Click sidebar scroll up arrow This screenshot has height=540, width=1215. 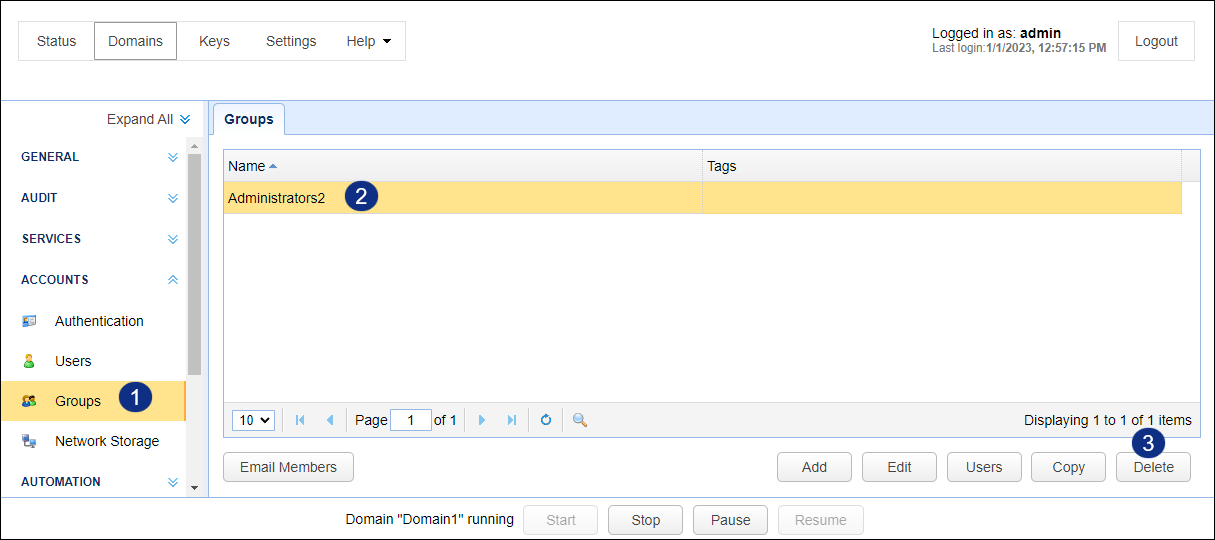194,146
